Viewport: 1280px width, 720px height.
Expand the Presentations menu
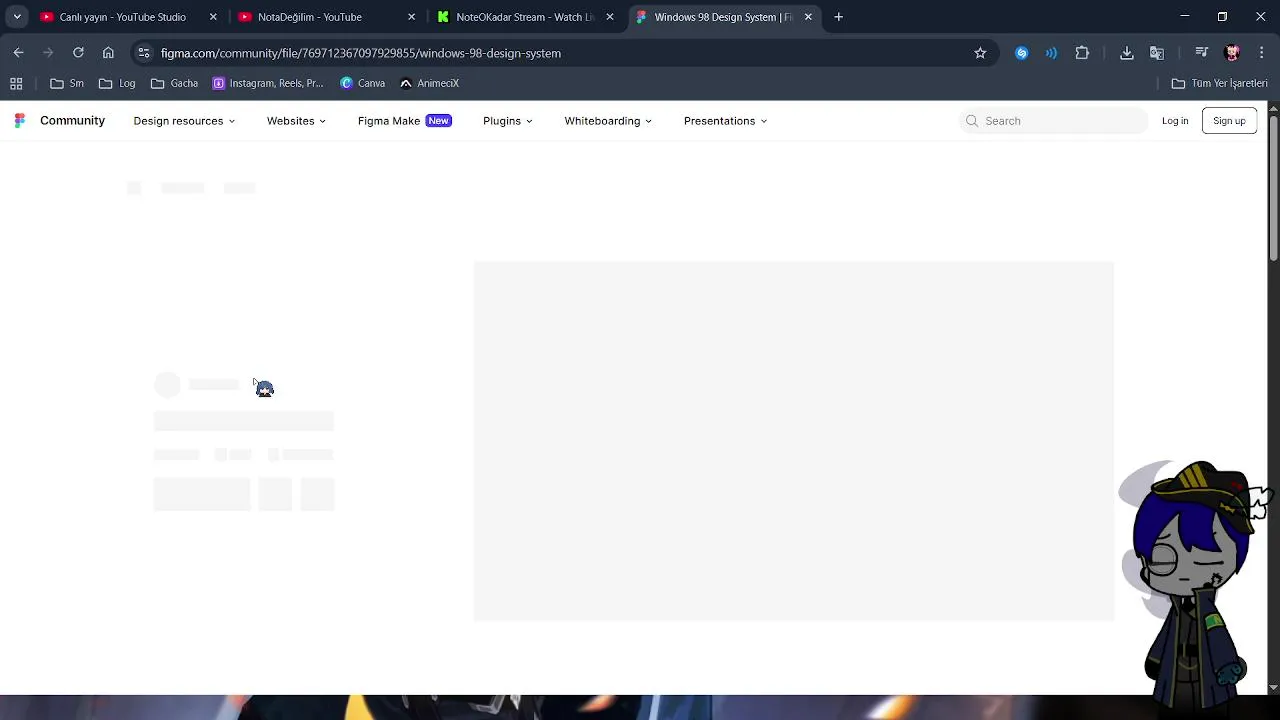pyautogui.click(x=725, y=121)
